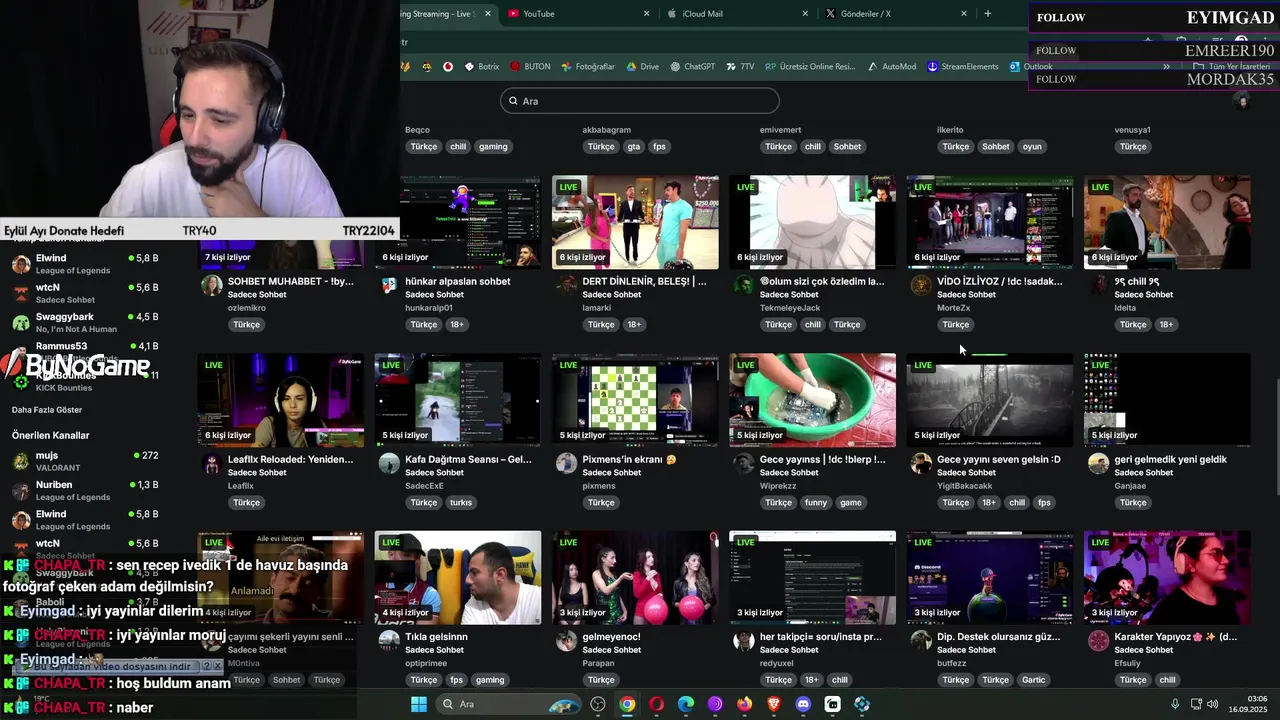Viewport: 1280px width, 720px height.
Task: Launch Firefox from the taskbar
Action: pos(744,704)
